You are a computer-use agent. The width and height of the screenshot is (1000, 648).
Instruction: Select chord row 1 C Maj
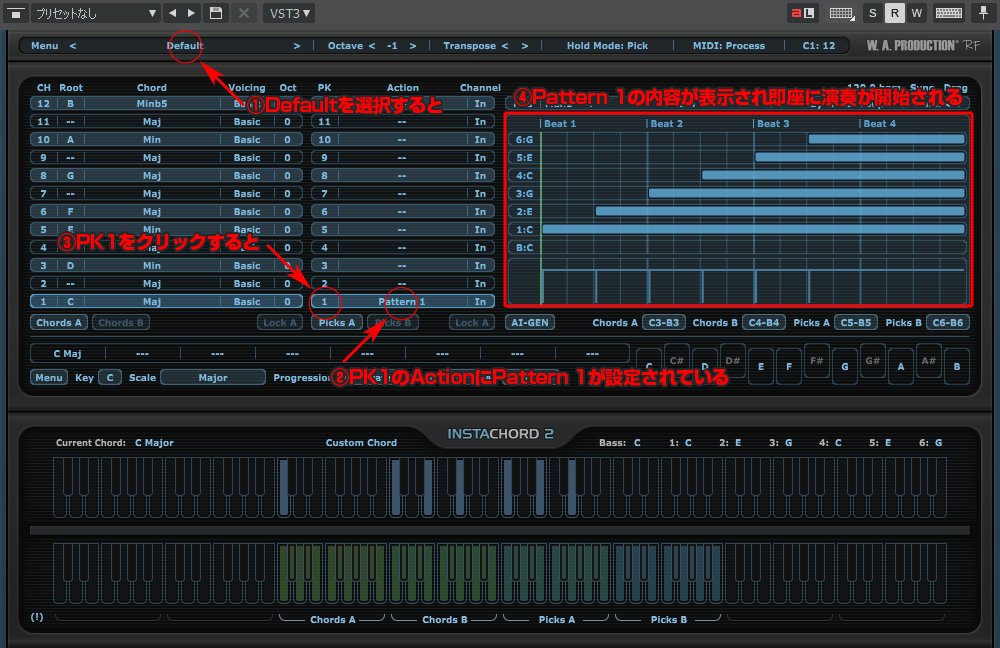pos(166,302)
